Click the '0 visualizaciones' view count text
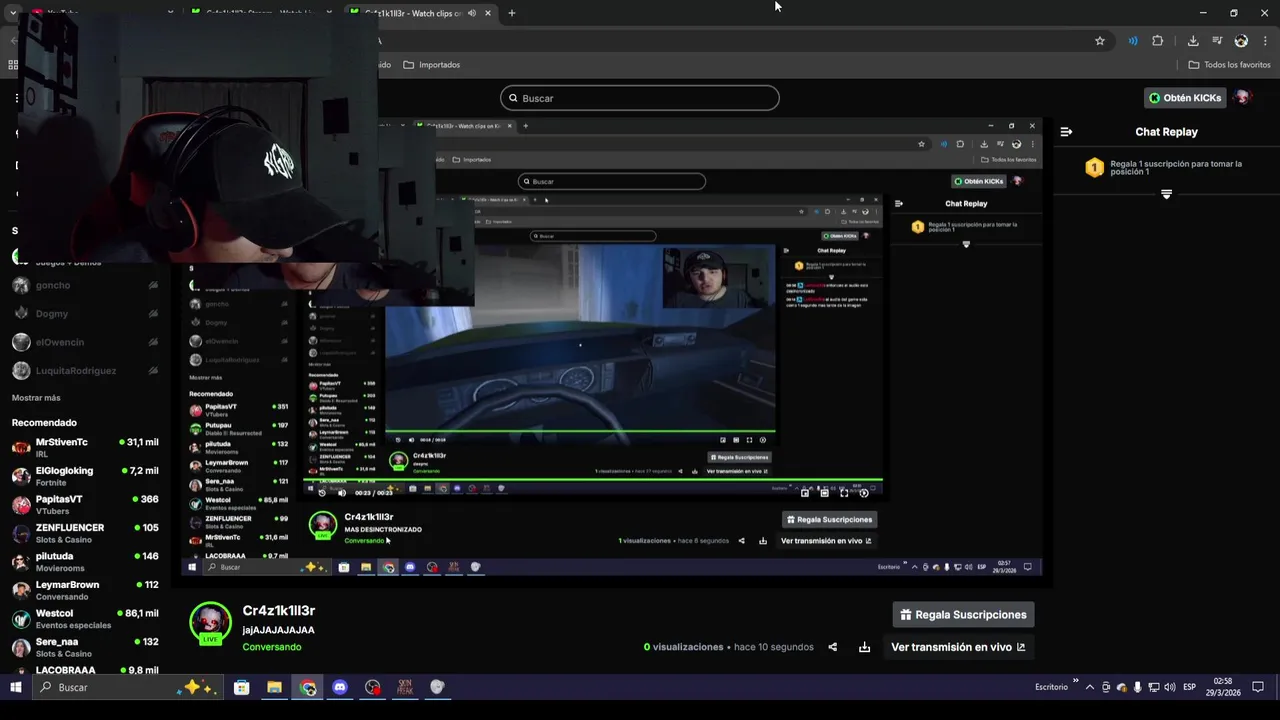The height and width of the screenshot is (720, 1280). (x=683, y=647)
